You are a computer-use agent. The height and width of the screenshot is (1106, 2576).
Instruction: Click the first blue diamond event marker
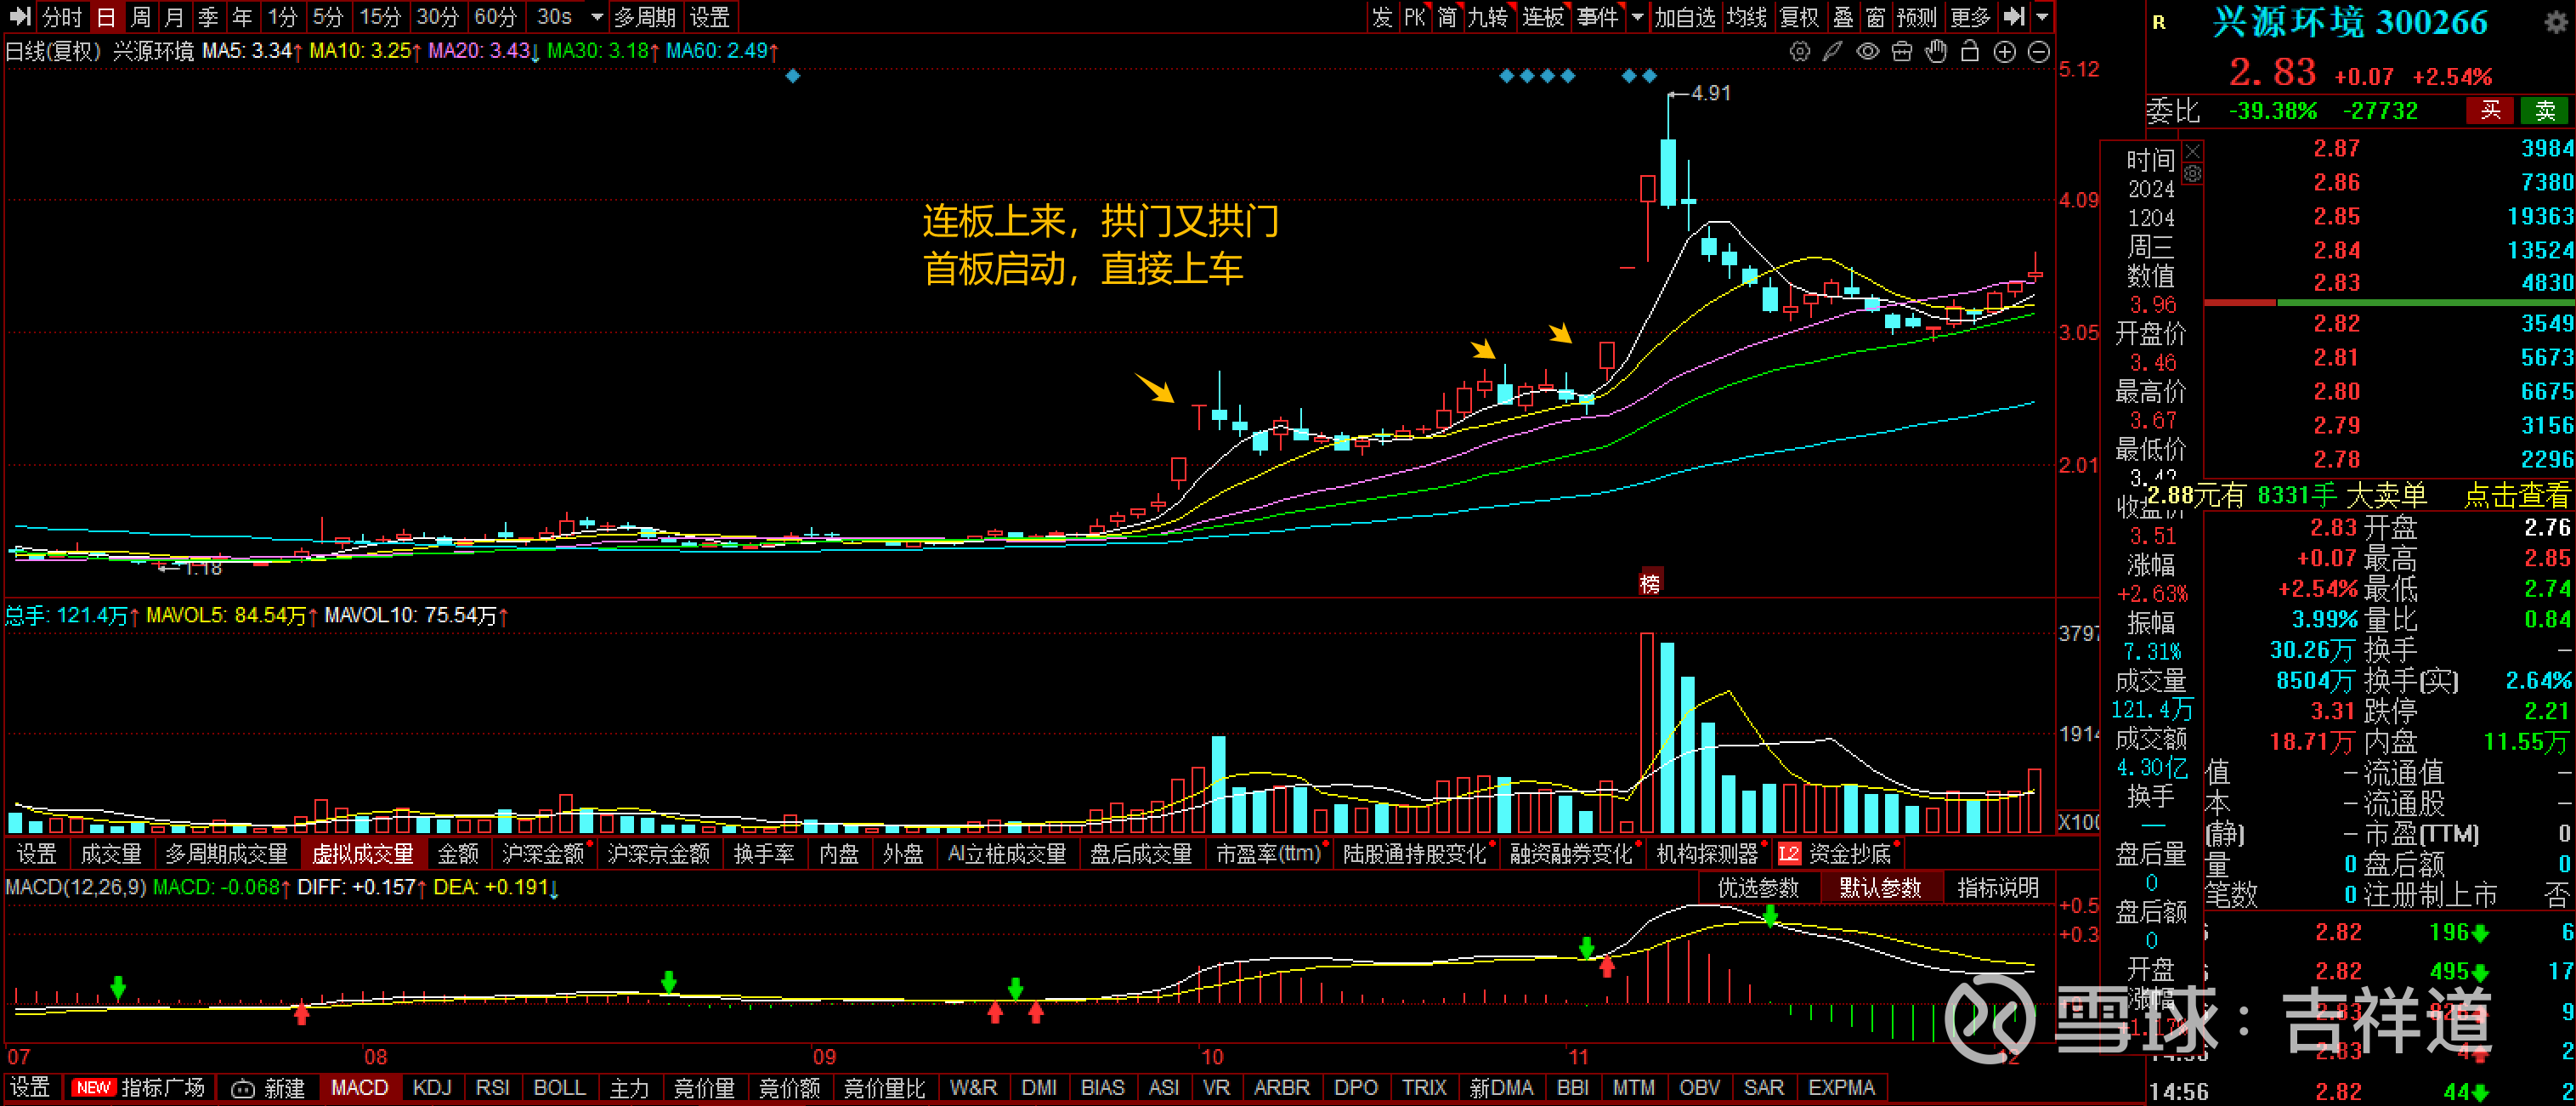click(792, 76)
